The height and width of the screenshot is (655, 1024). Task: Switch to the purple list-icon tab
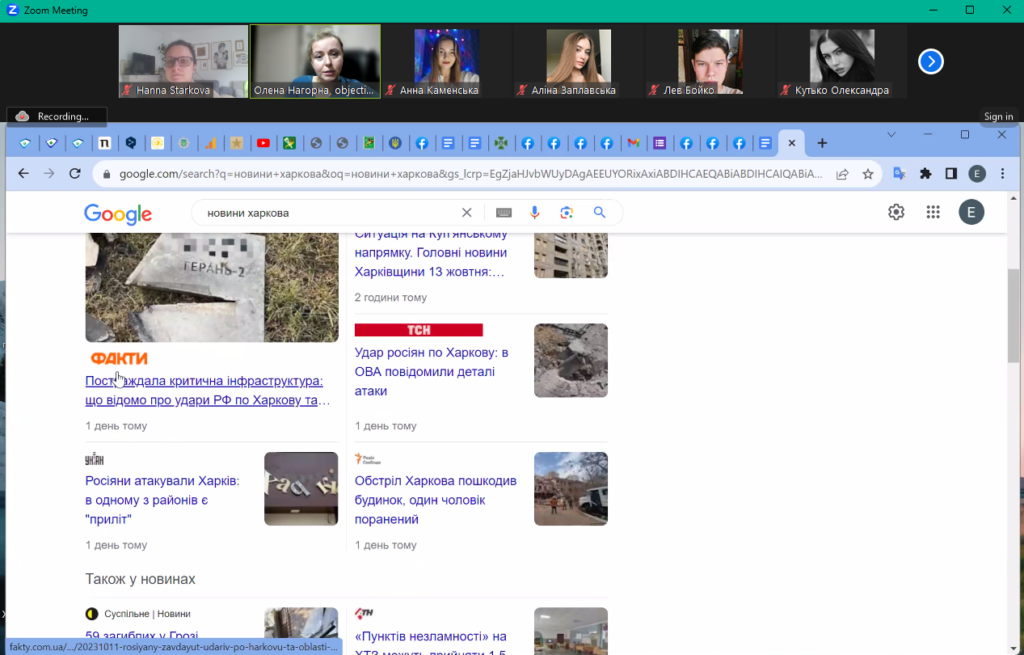tap(660, 143)
